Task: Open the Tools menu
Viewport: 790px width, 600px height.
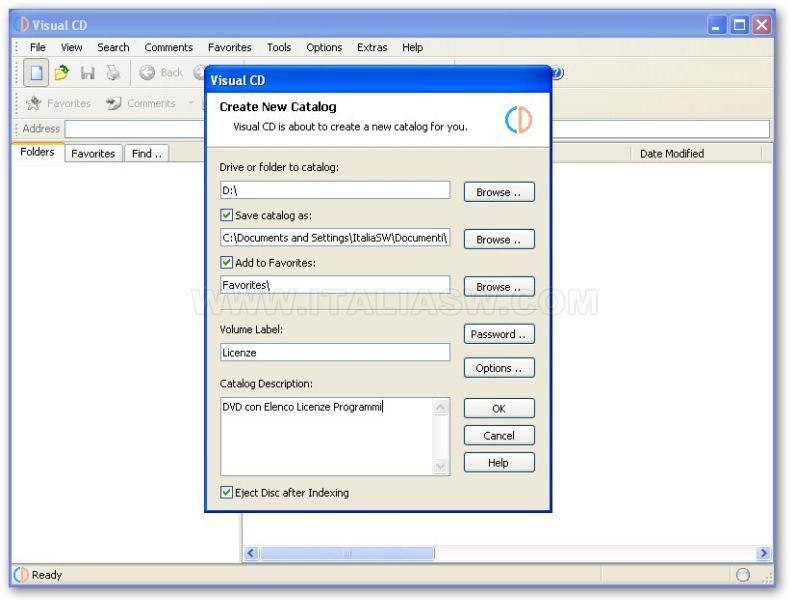Action: click(279, 47)
